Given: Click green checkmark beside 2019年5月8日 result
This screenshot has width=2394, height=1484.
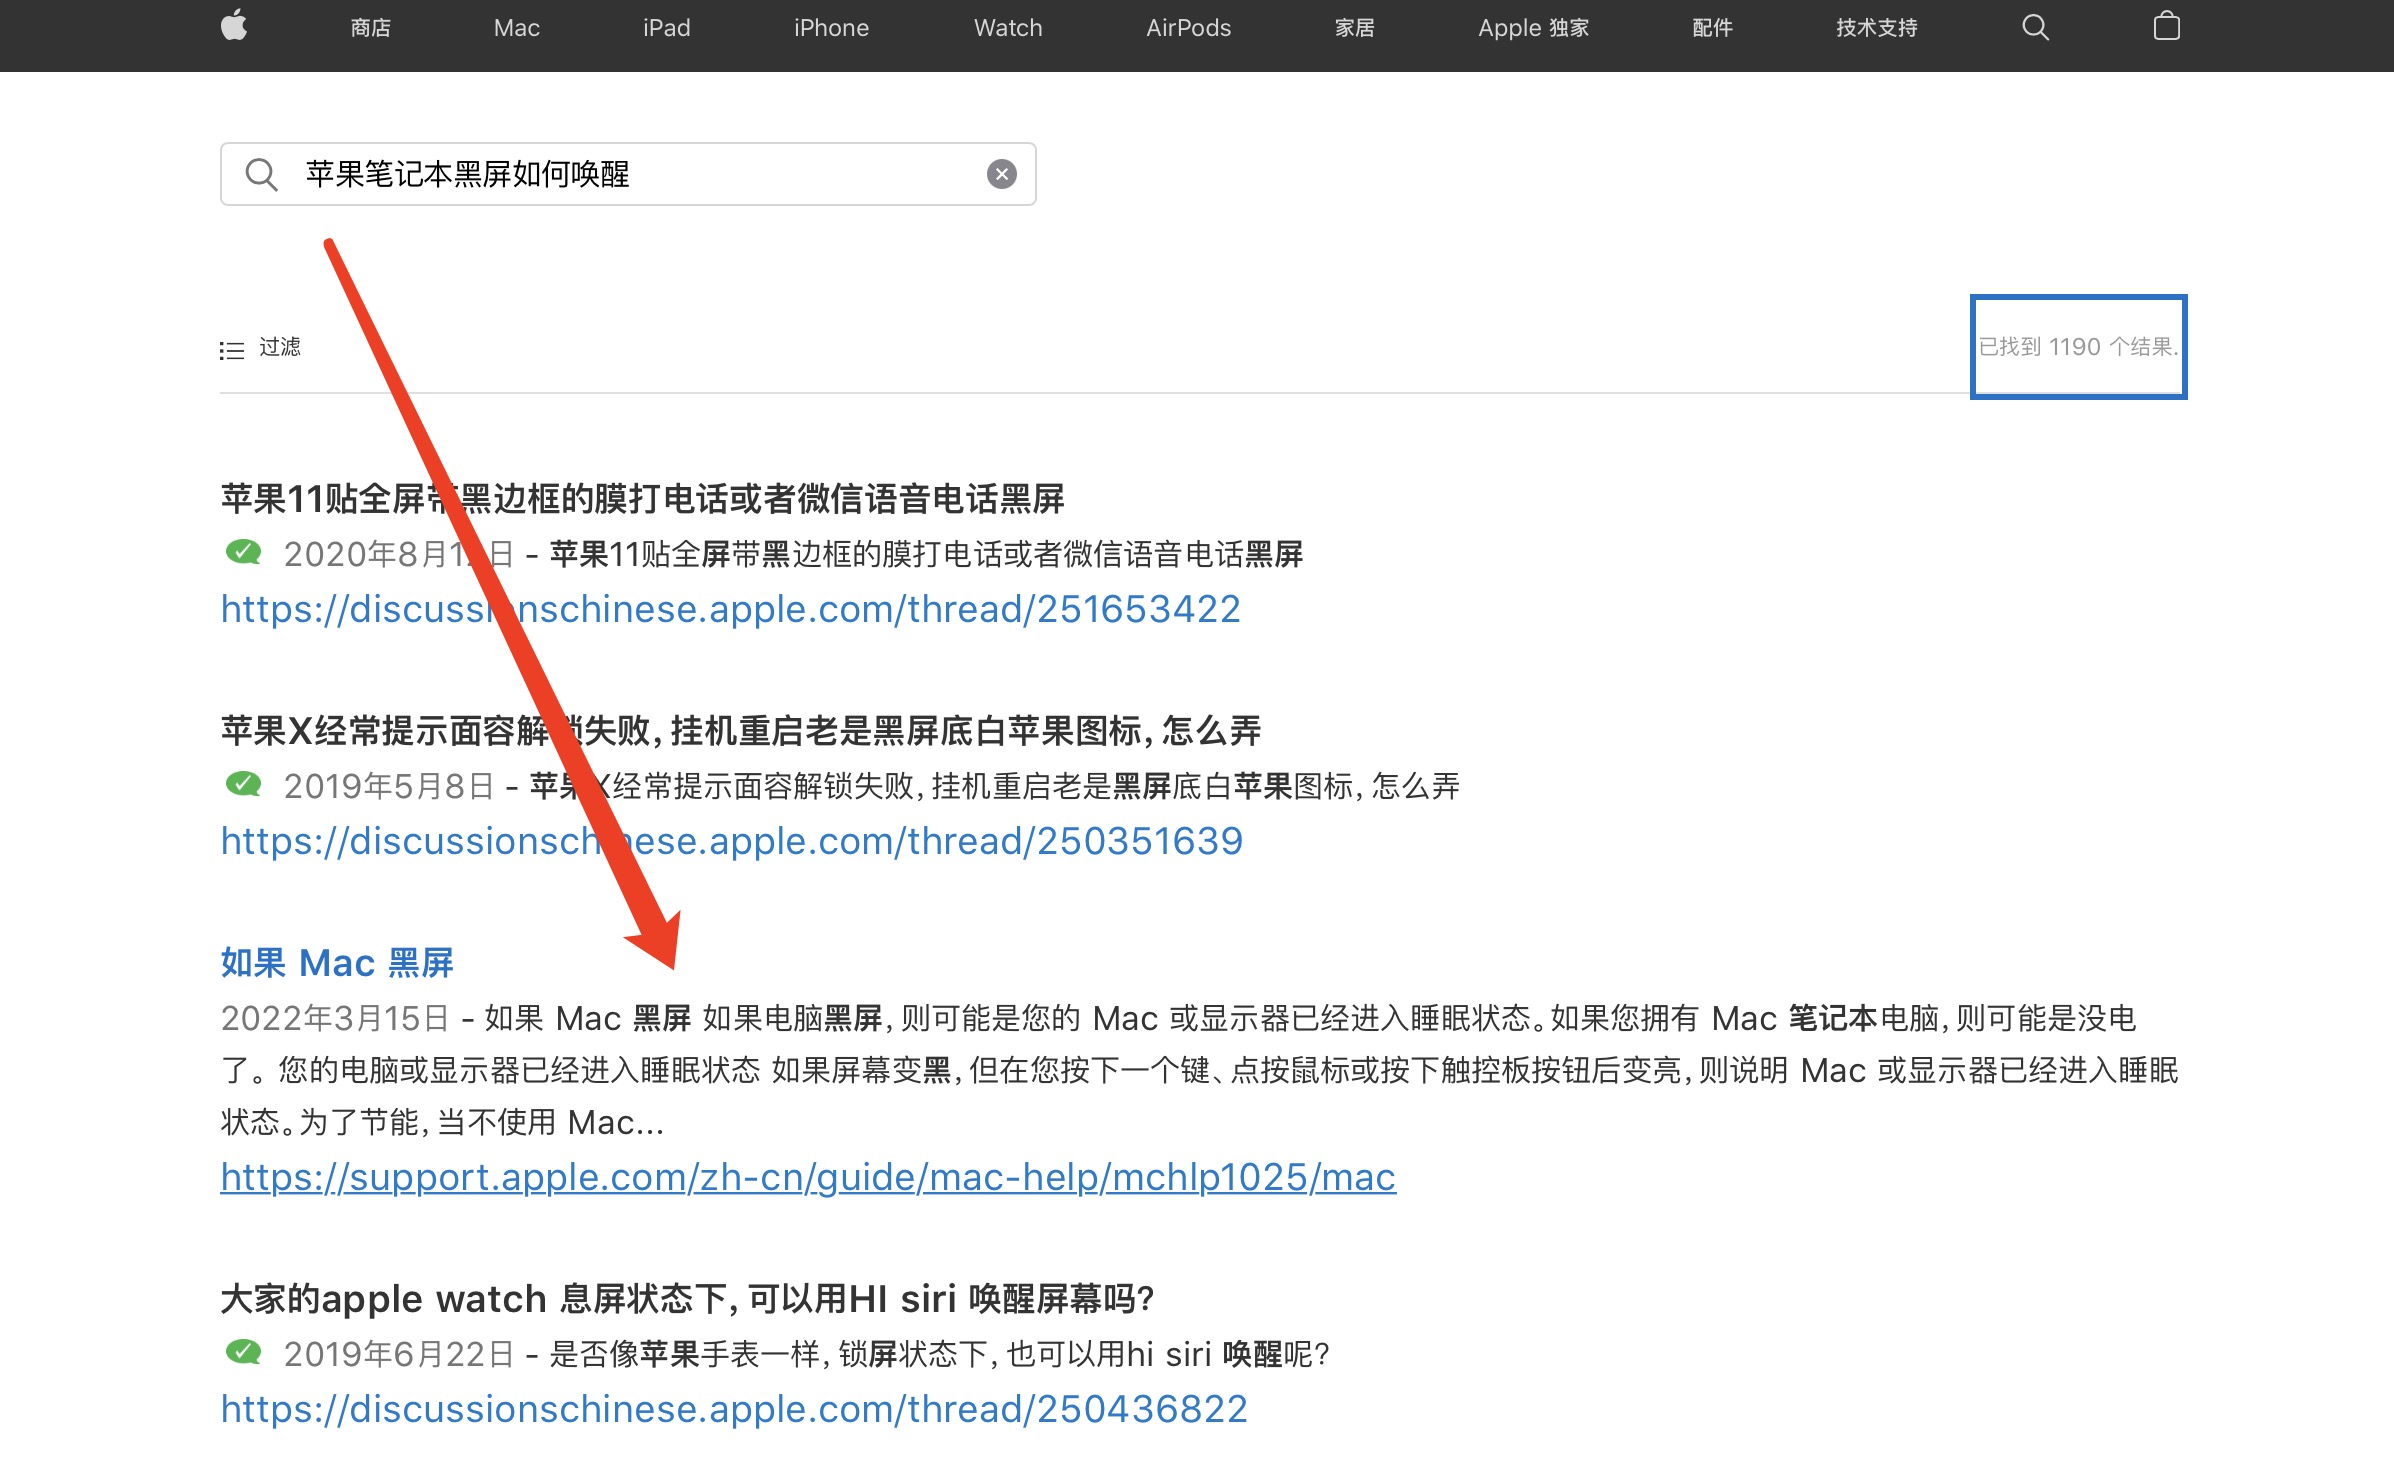Looking at the screenshot, I should pos(244,784).
